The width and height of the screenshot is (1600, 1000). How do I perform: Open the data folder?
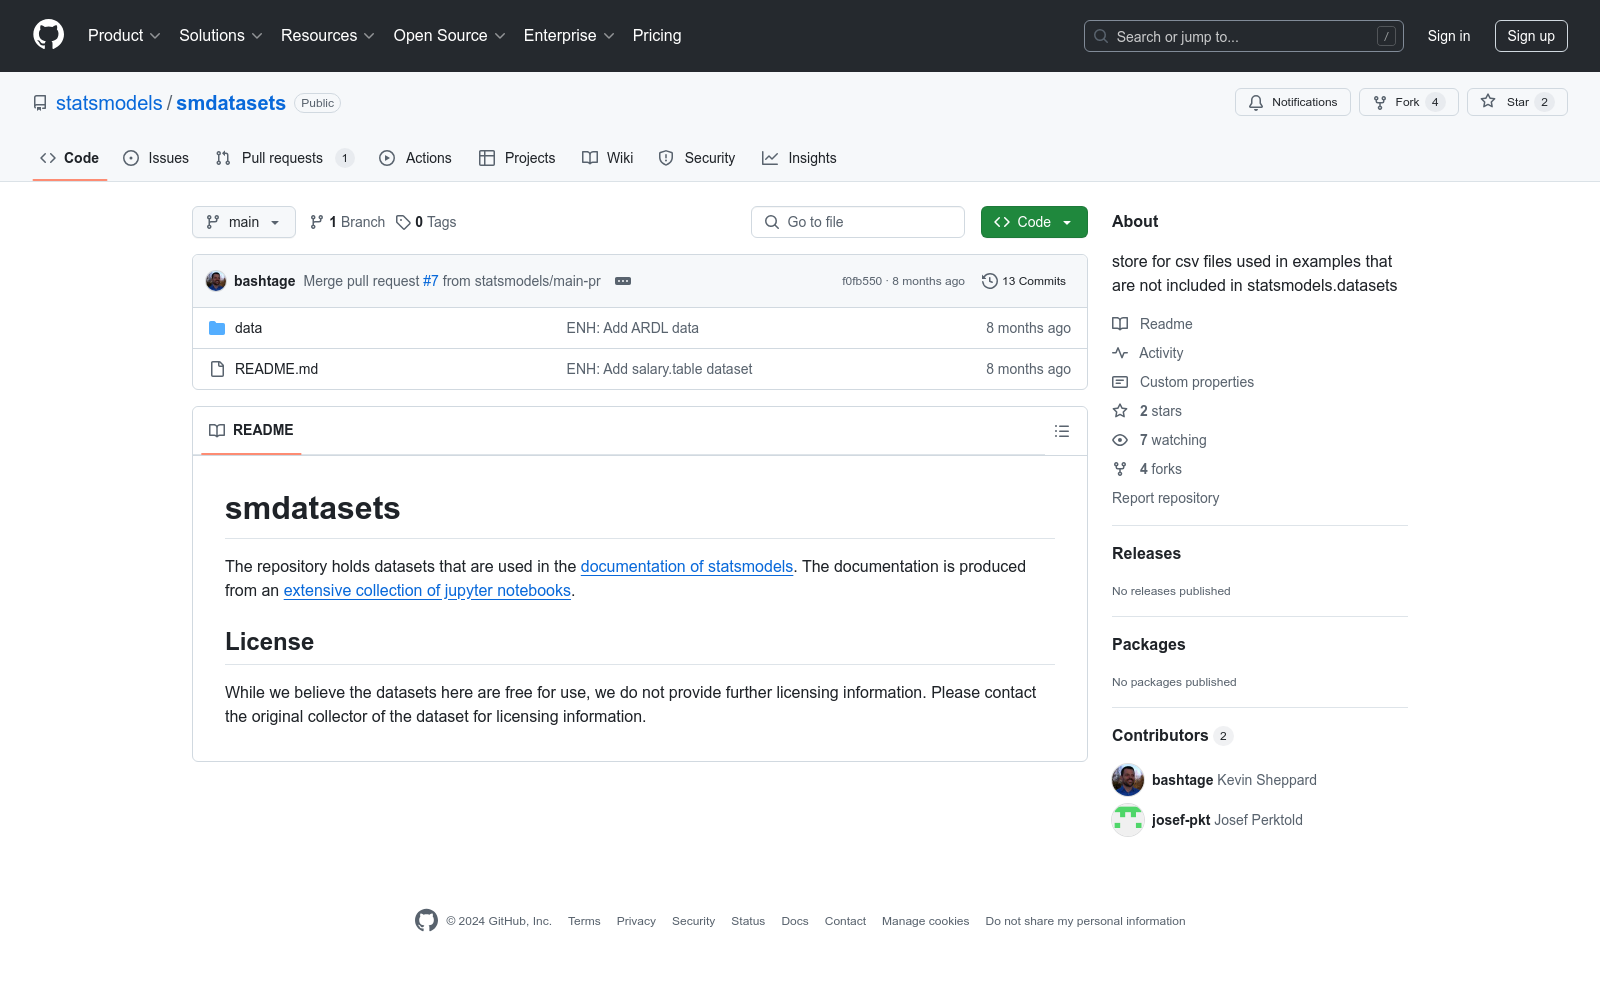point(248,328)
